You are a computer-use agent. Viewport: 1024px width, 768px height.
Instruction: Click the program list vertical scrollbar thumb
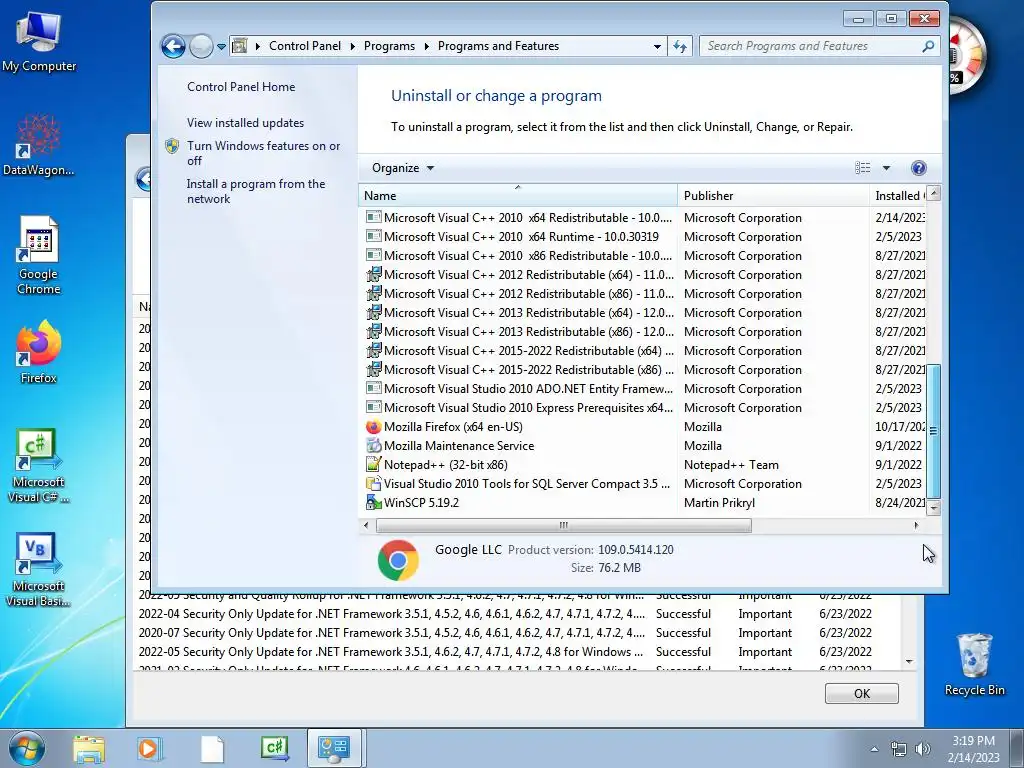click(934, 431)
